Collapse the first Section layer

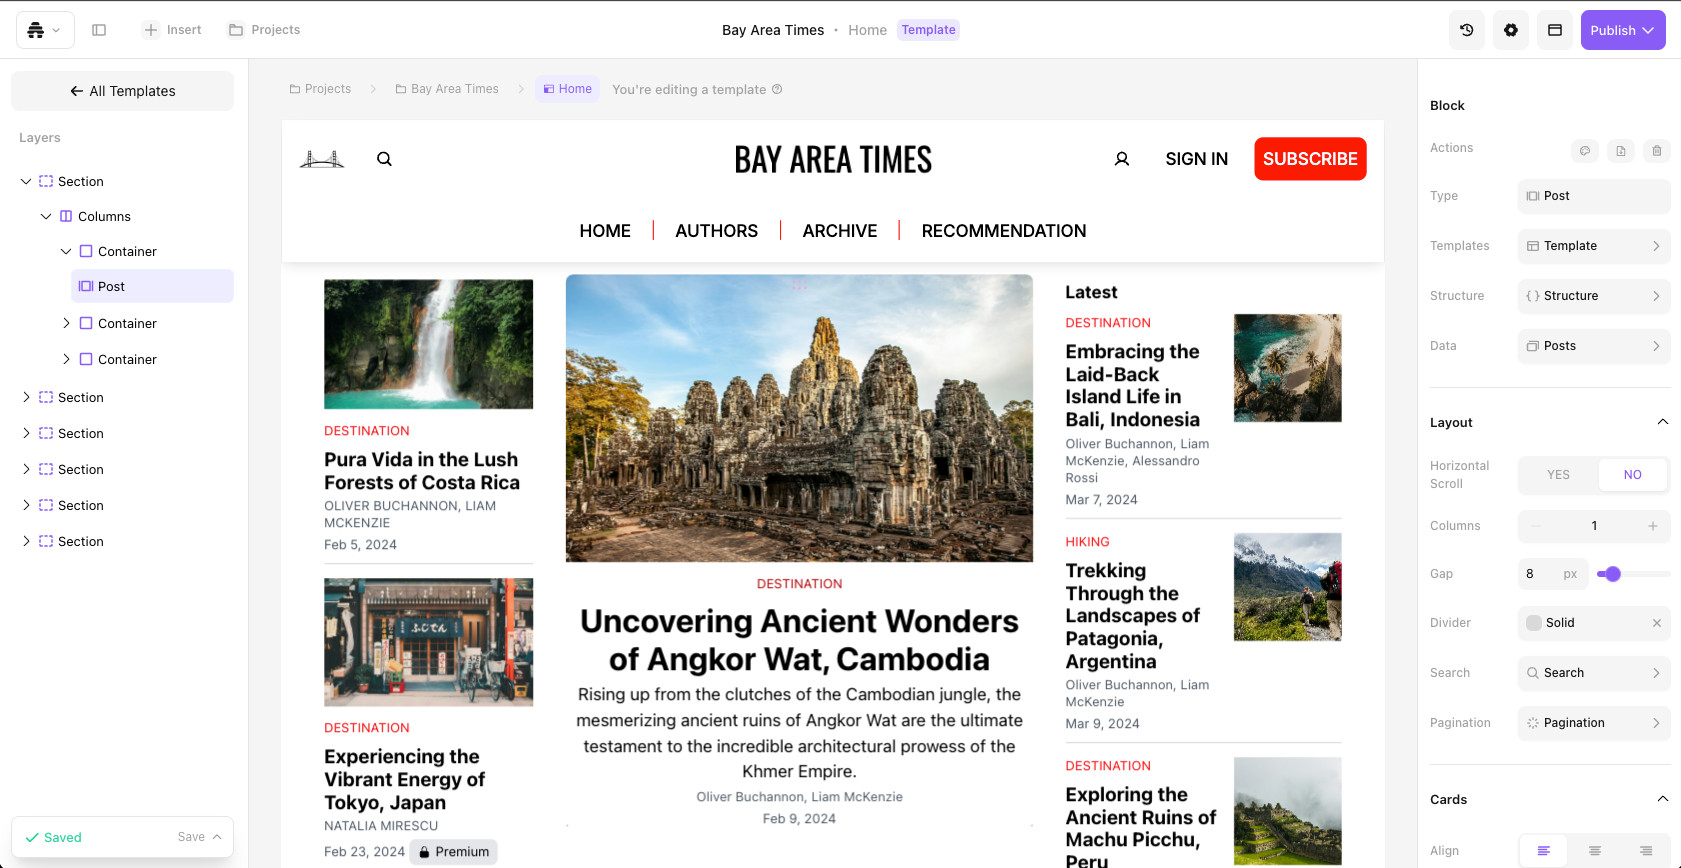pyautogui.click(x=26, y=181)
